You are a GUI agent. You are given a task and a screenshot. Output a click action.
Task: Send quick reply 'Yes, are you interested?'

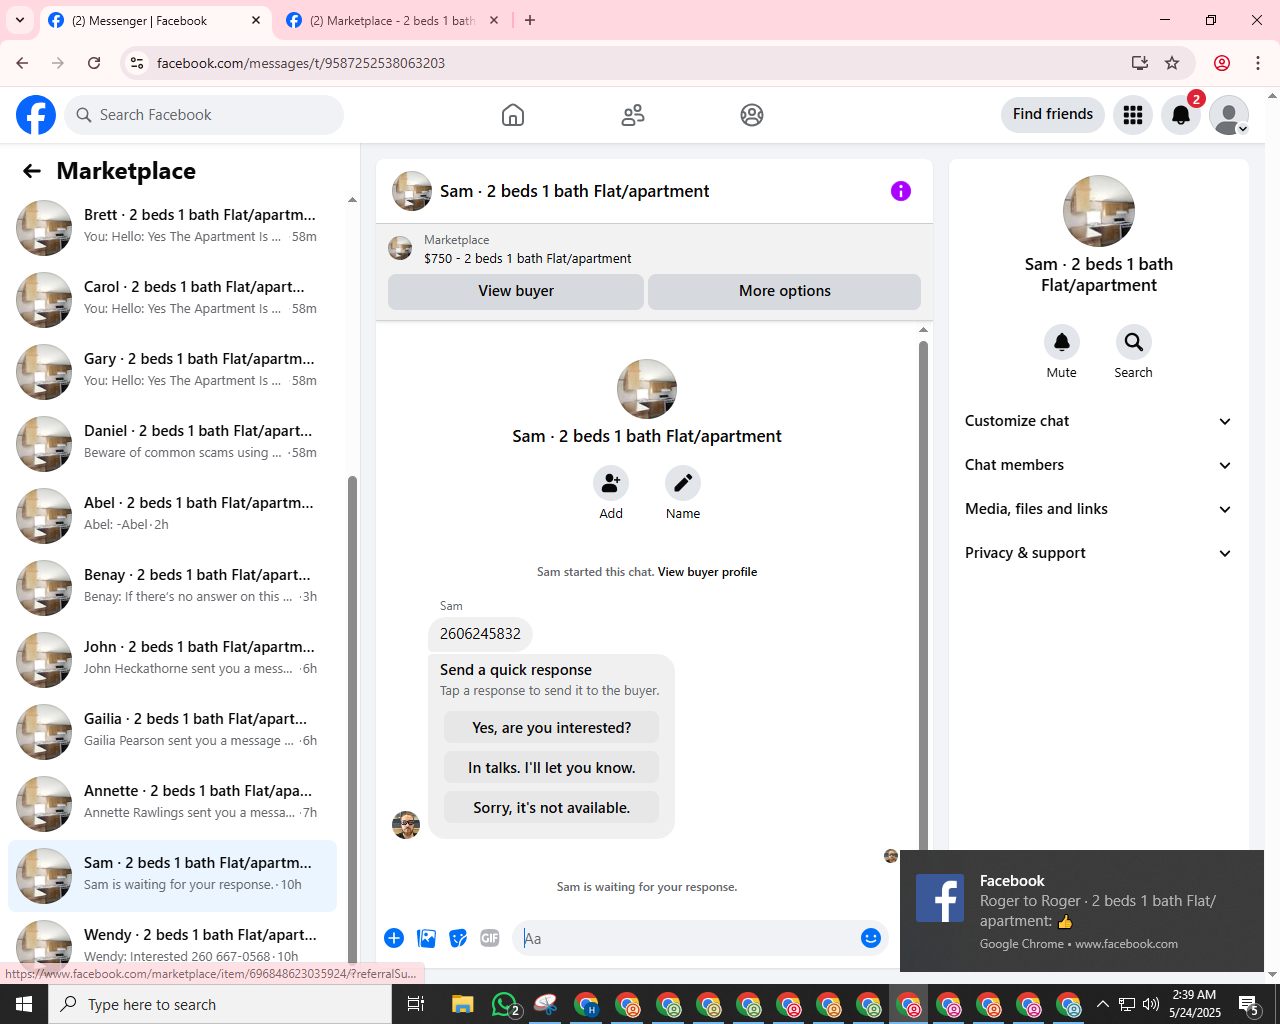coord(552,728)
